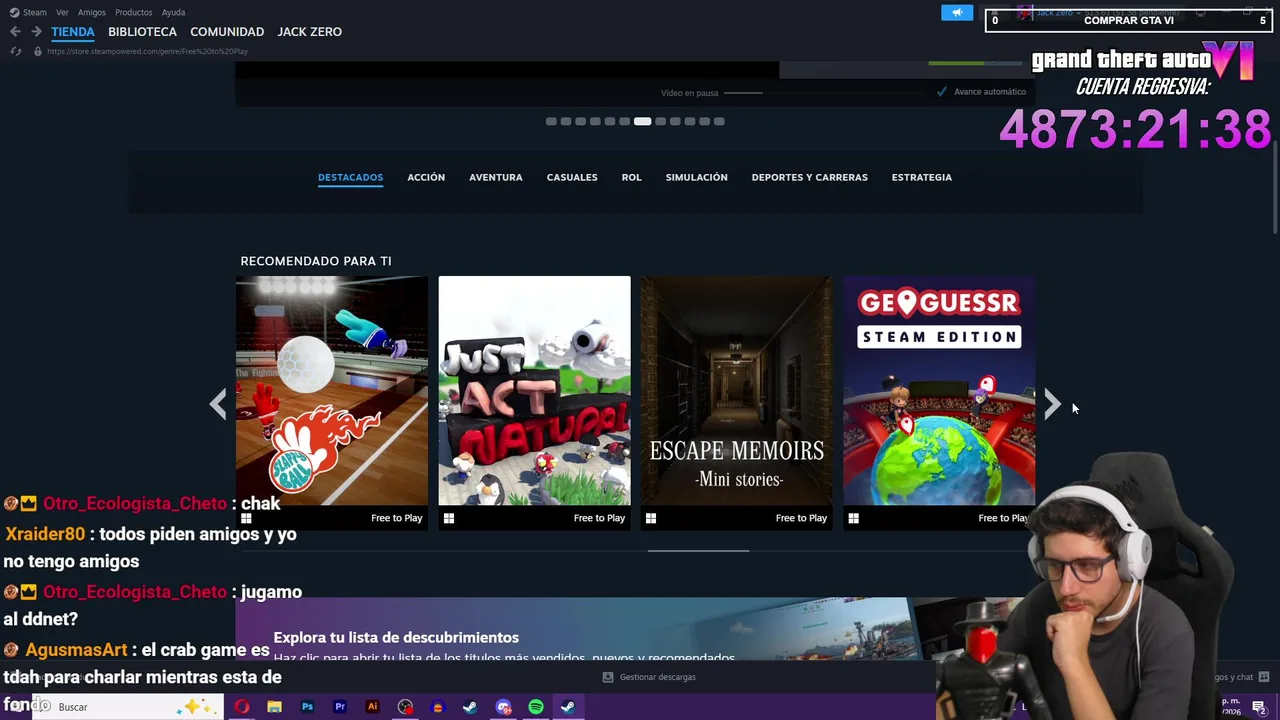Click Windows icon on Escape Memoirs card
Viewport: 1280px width, 720px height.
651,518
